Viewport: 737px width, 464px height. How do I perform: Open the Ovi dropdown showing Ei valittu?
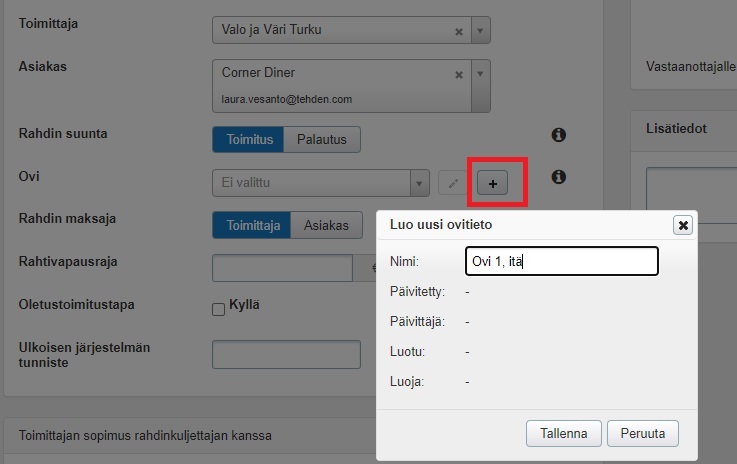click(x=420, y=183)
